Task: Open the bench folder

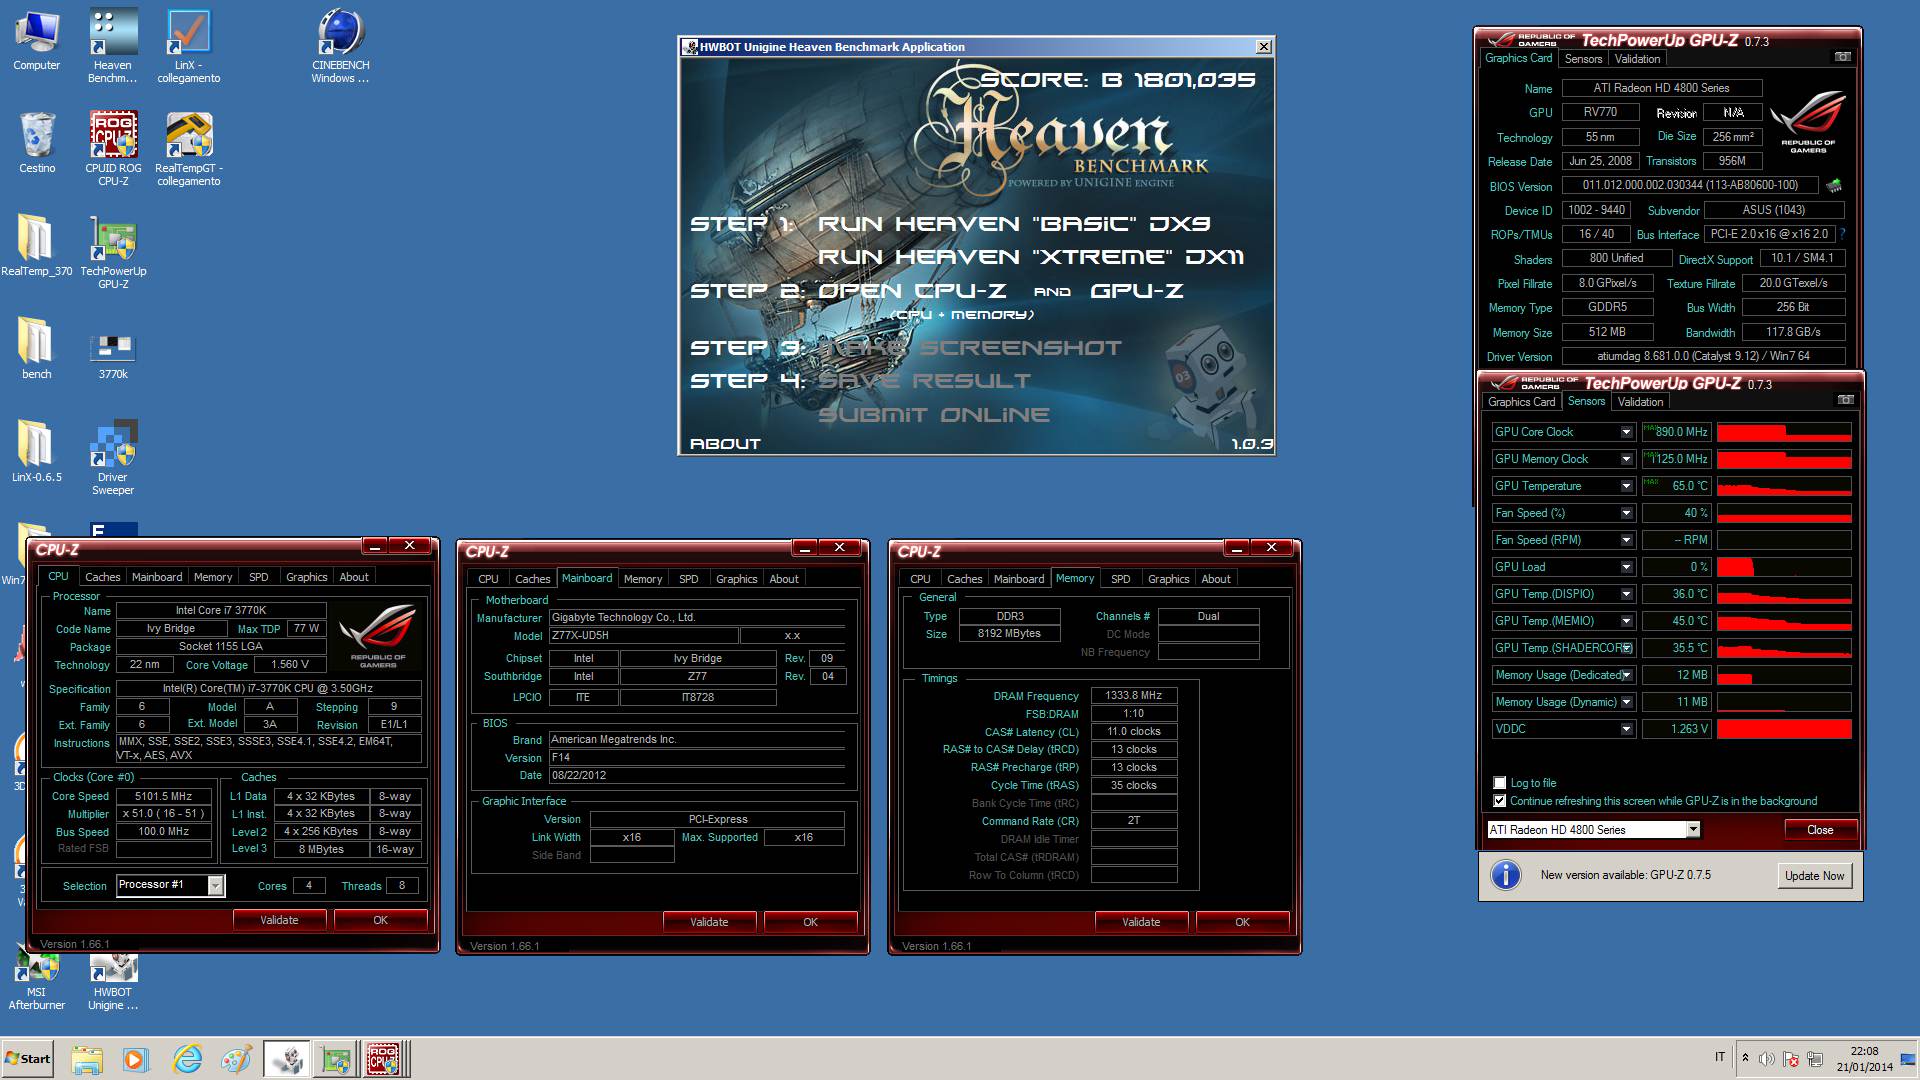Action: point(37,348)
